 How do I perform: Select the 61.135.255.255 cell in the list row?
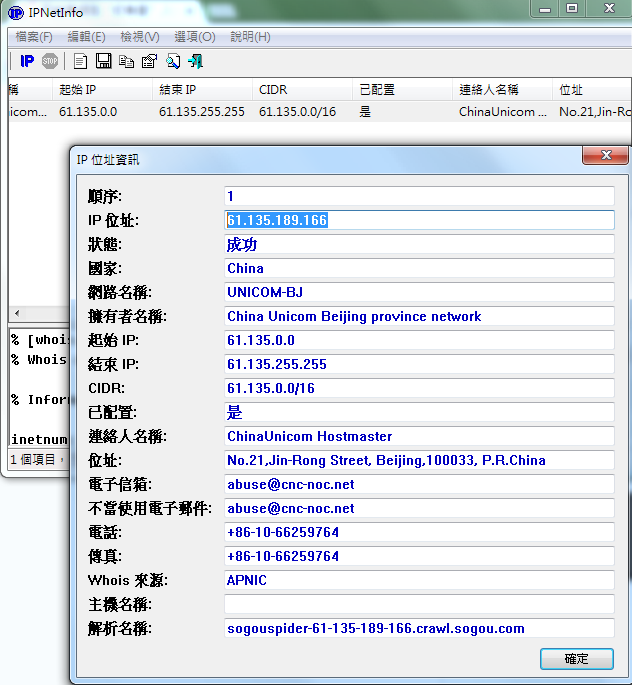(202, 112)
